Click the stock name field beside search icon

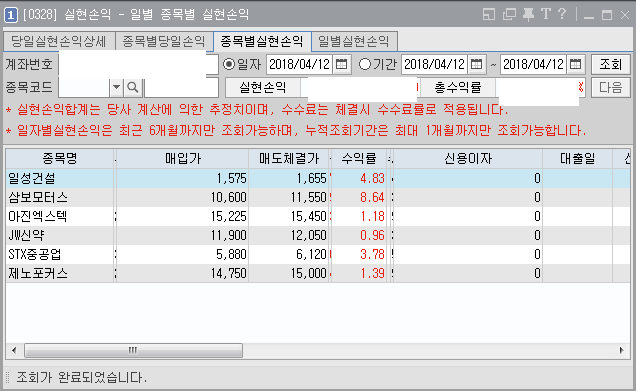pyautogui.click(x=181, y=87)
